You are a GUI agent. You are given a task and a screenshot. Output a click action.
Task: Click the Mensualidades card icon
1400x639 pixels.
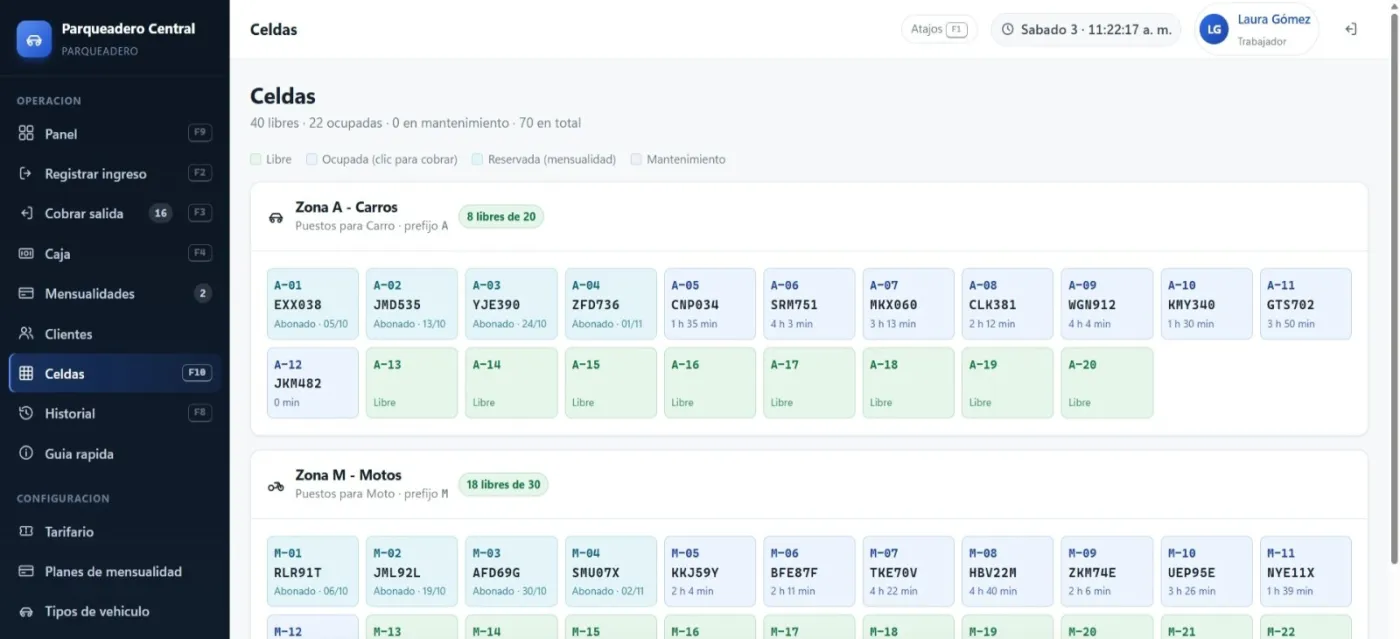pos(26,294)
